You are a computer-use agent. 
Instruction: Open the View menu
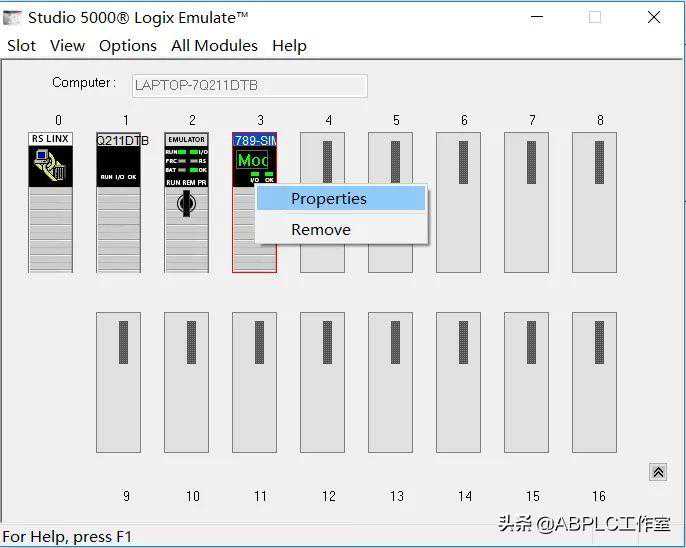coord(67,46)
